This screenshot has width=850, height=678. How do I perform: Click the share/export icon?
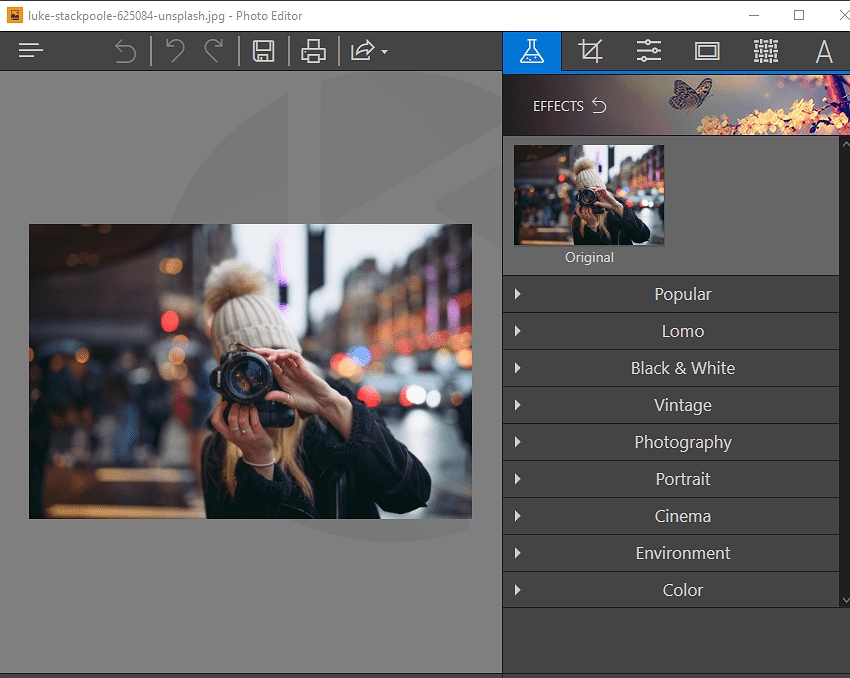coord(363,51)
